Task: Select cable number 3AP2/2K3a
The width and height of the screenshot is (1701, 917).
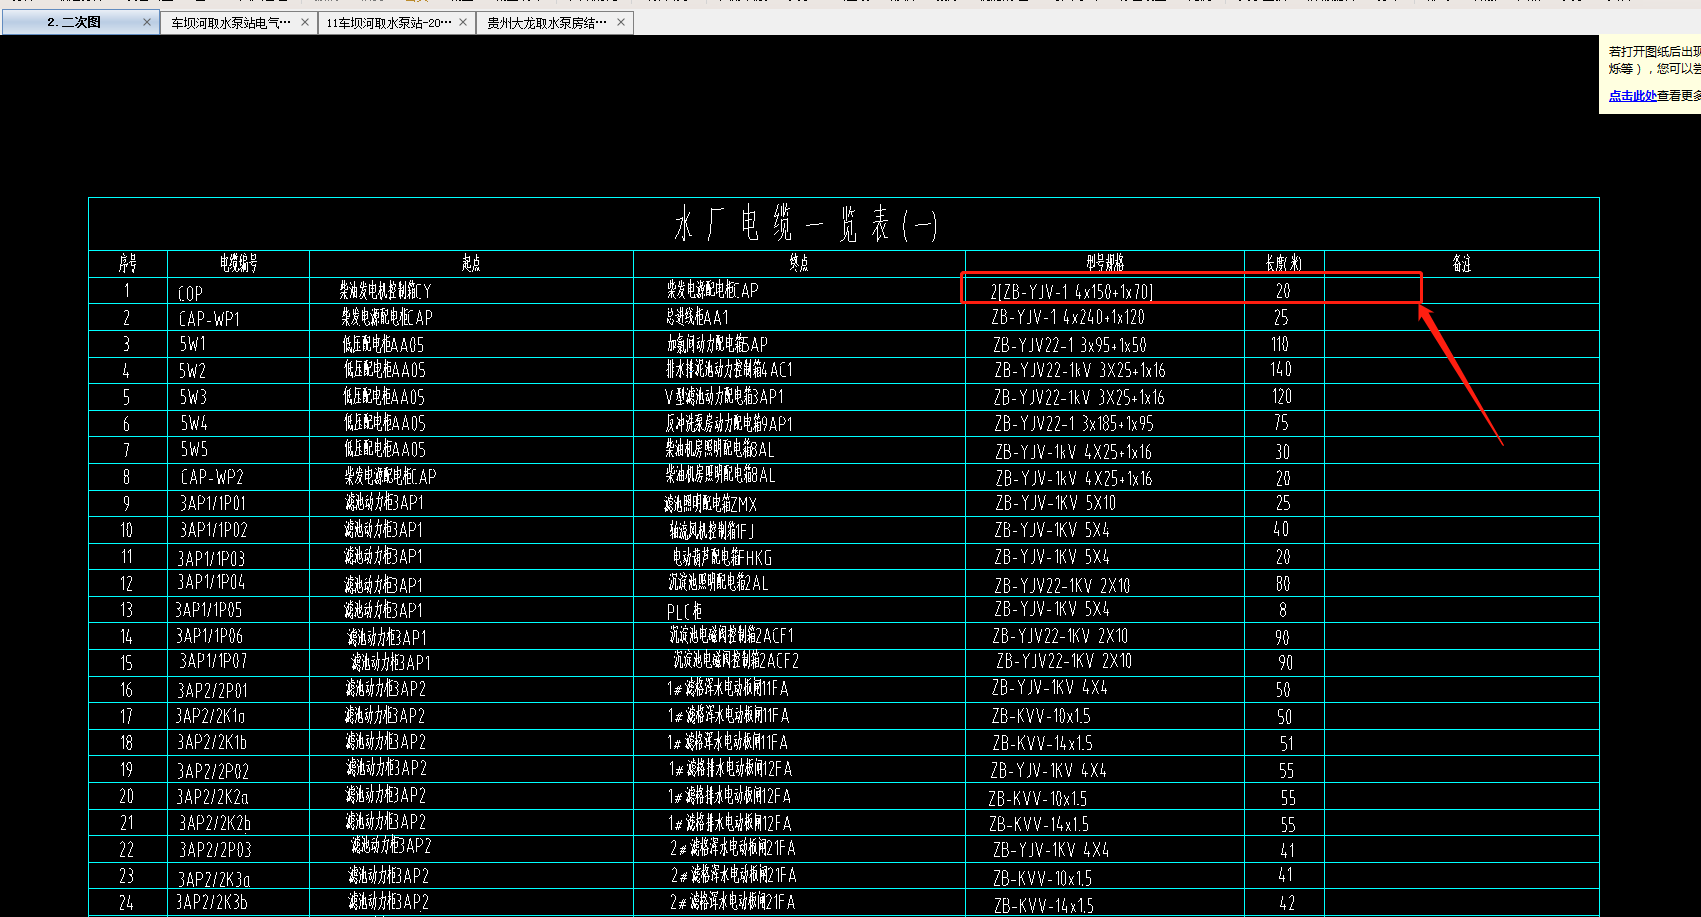Action: pyautogui.click(x=214, y=879)
